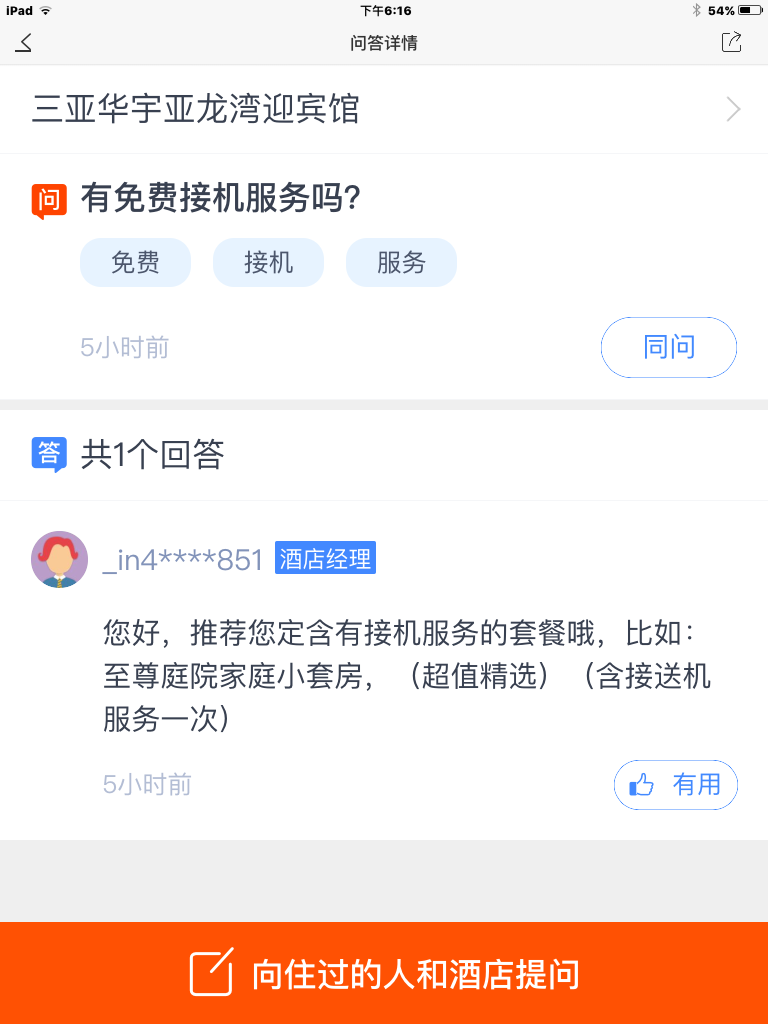Tap the orange question badge icon
768x1024 pixels.
[x=48, y=201]
